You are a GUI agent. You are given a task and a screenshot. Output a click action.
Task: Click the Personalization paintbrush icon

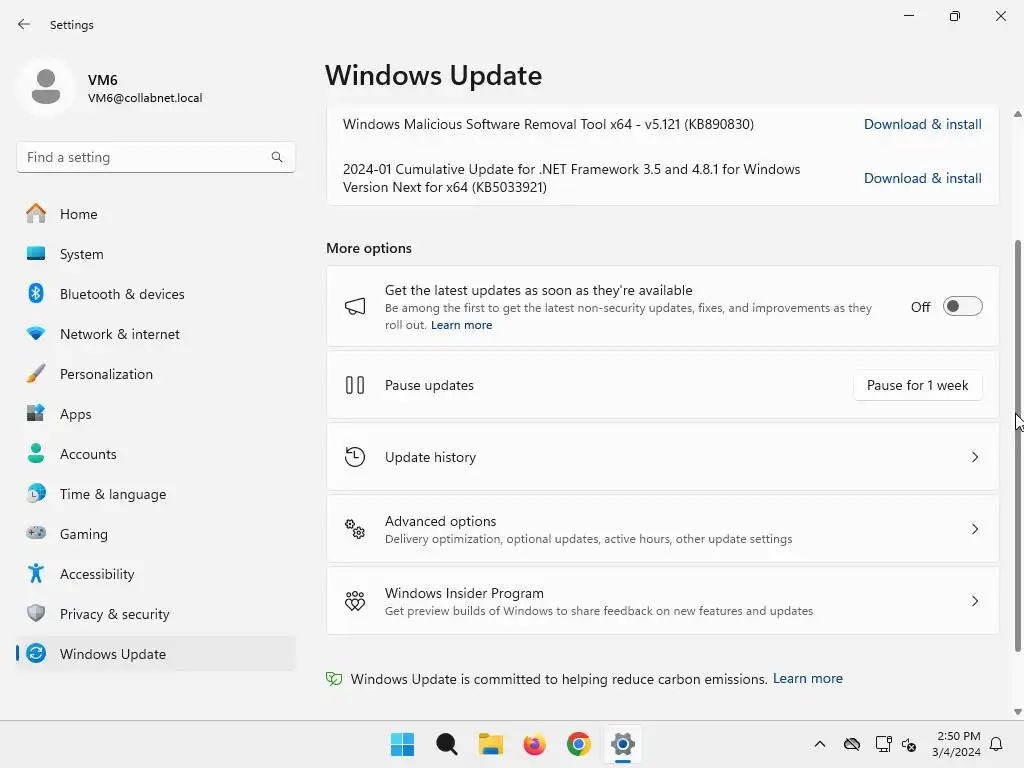36,374
